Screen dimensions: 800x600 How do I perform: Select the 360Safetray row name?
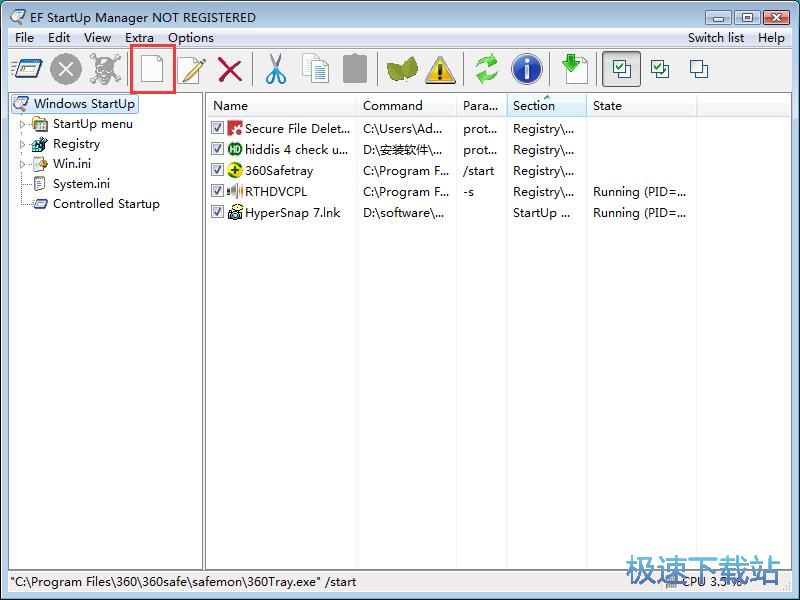(x=279, y=170)
